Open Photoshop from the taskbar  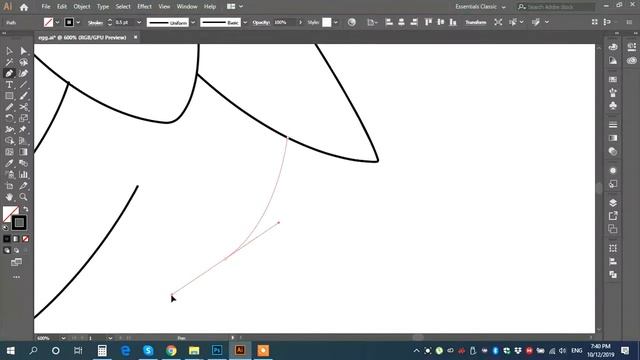[217, 350]
